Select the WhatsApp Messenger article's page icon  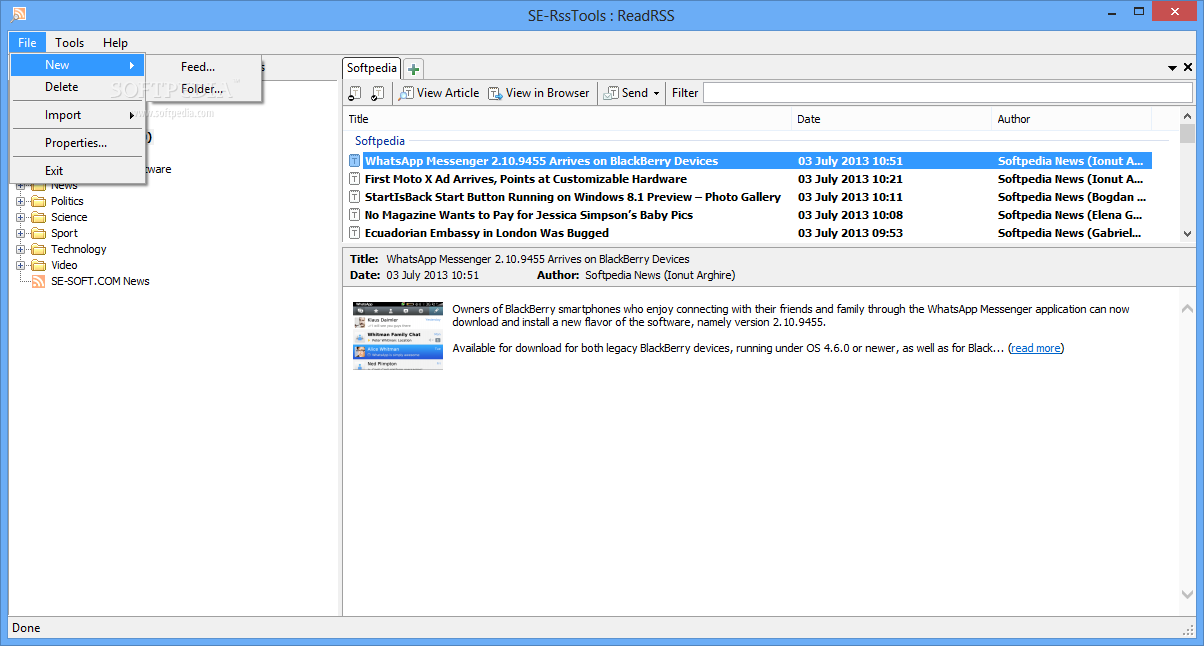click(x=354, y=161)
